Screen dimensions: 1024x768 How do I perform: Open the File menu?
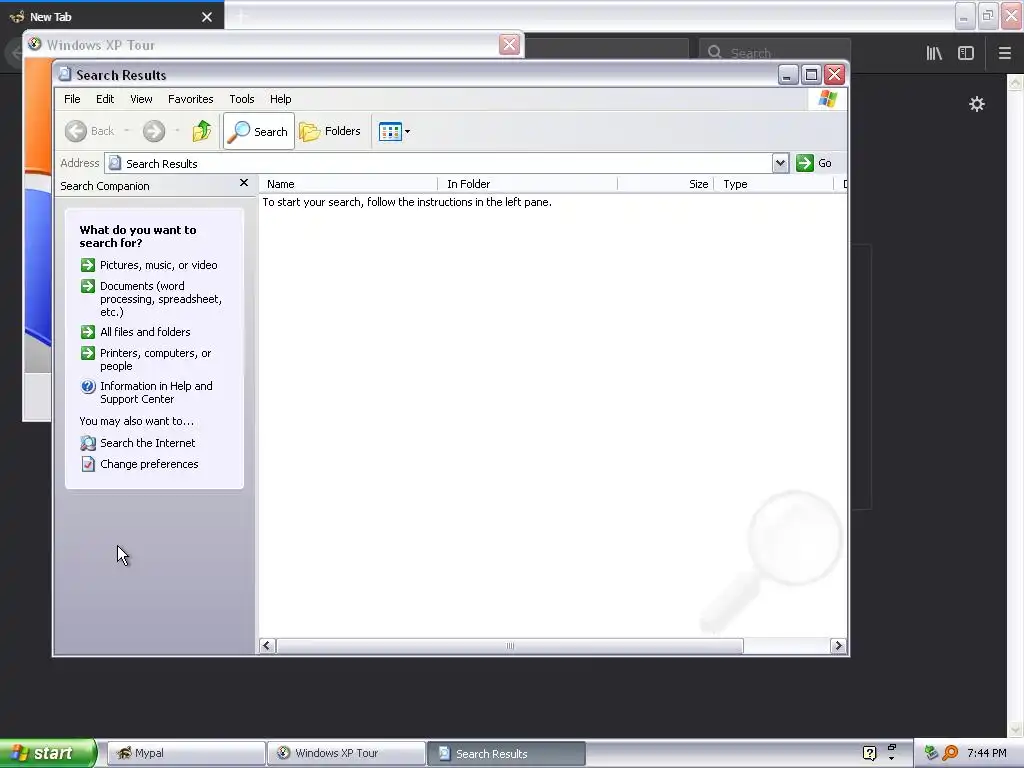tap(72, 99)
